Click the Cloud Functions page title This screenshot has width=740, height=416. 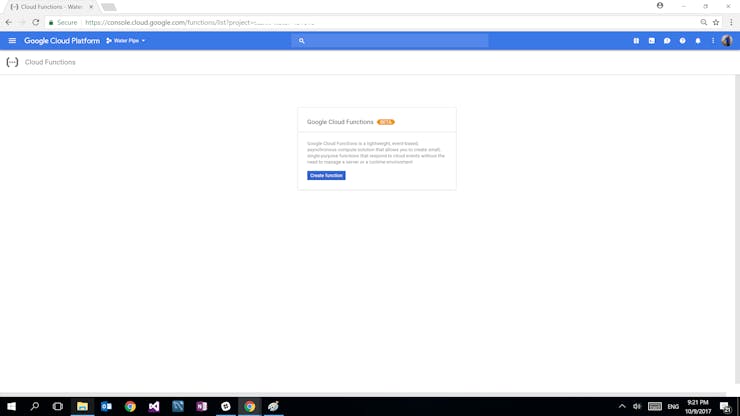50,62
